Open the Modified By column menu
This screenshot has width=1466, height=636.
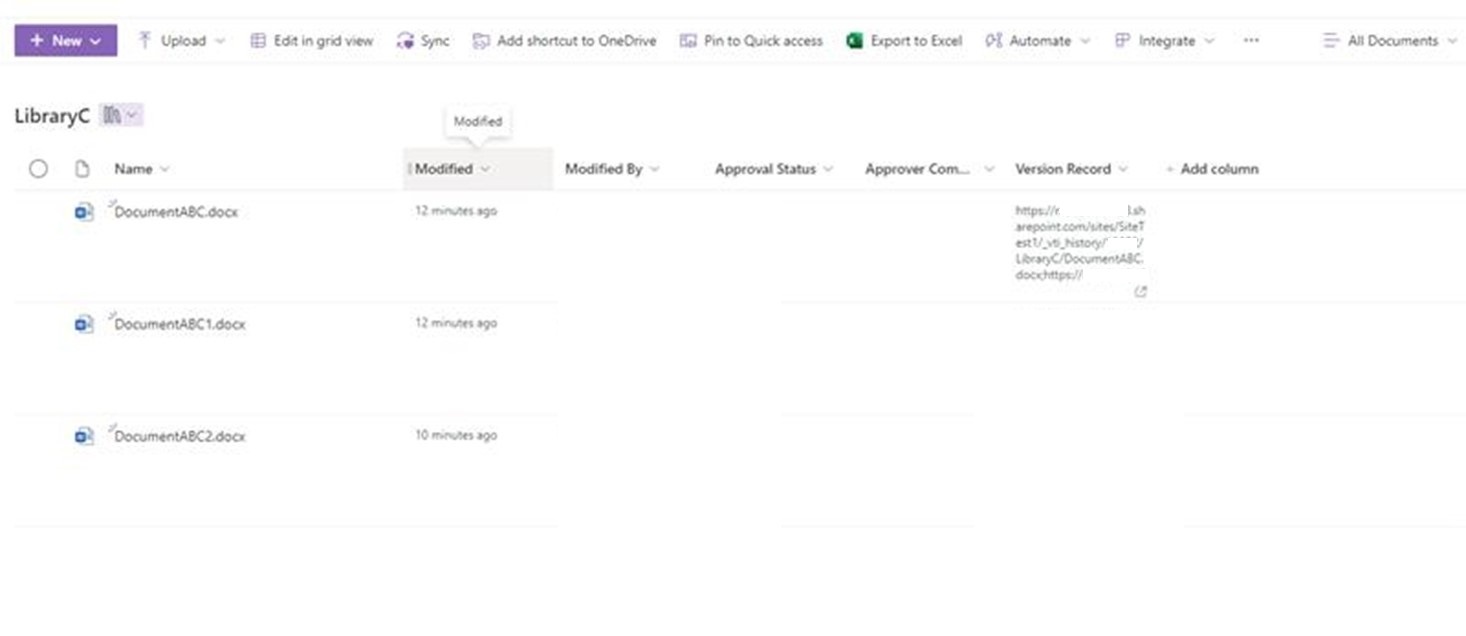pos(612,169)
